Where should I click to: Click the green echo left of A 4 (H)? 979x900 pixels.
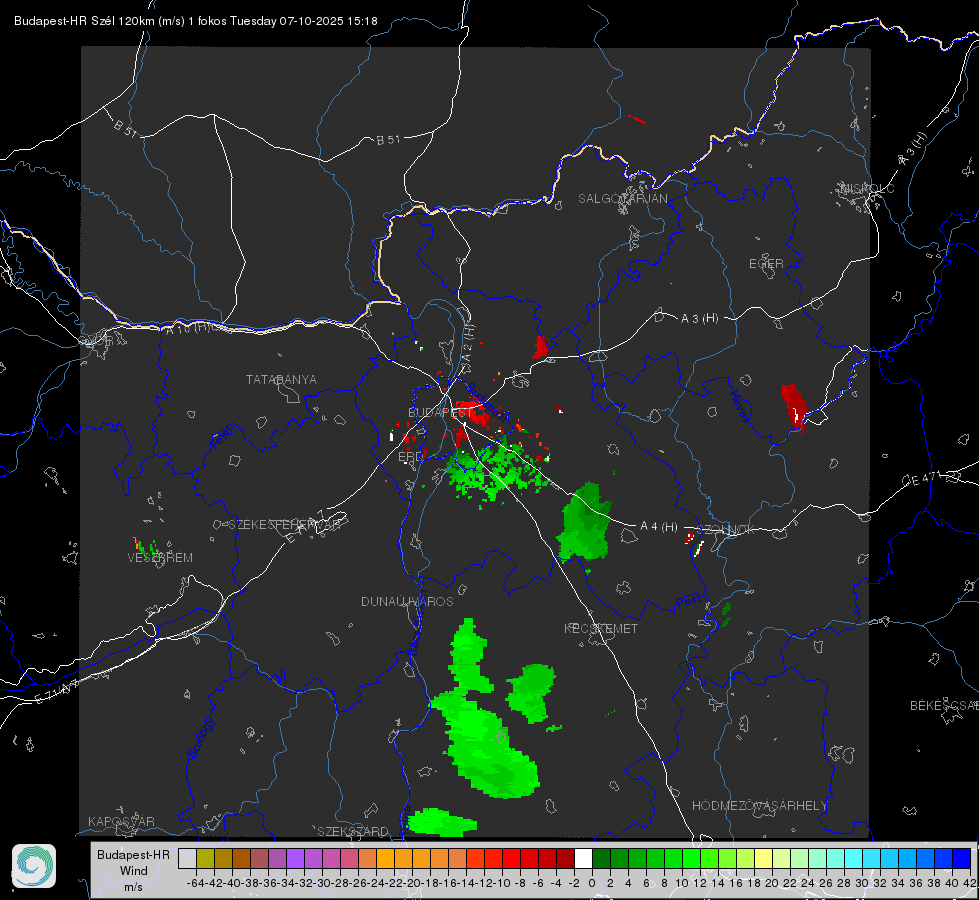coord(584,522)
